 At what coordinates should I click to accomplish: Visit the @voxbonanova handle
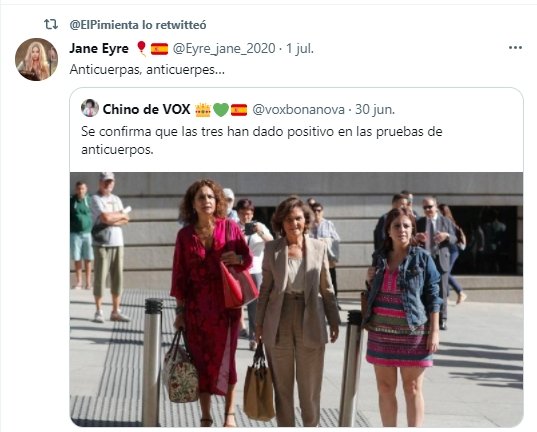298,110
